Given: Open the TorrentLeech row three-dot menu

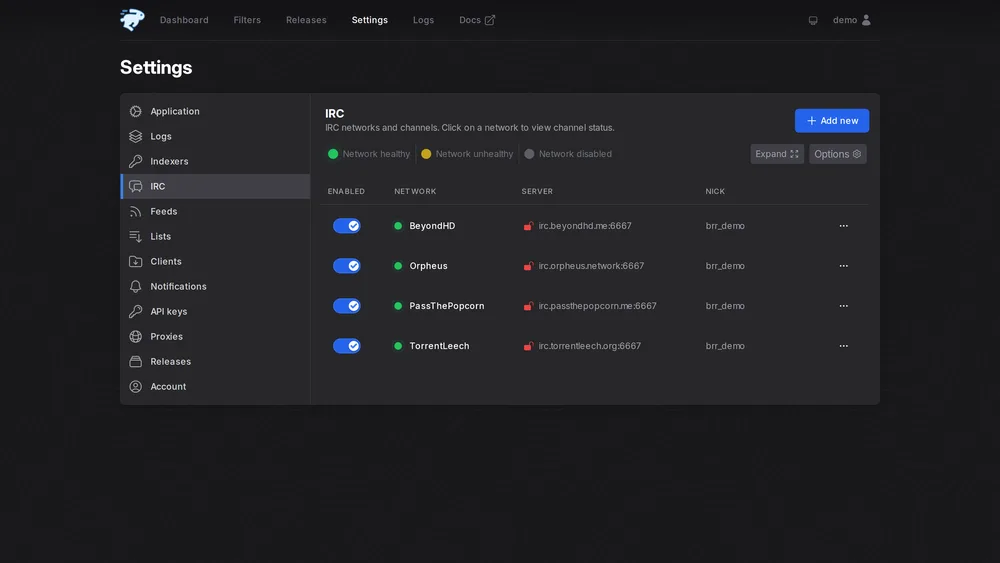Looking at the screenshot, I should (843, 346).
